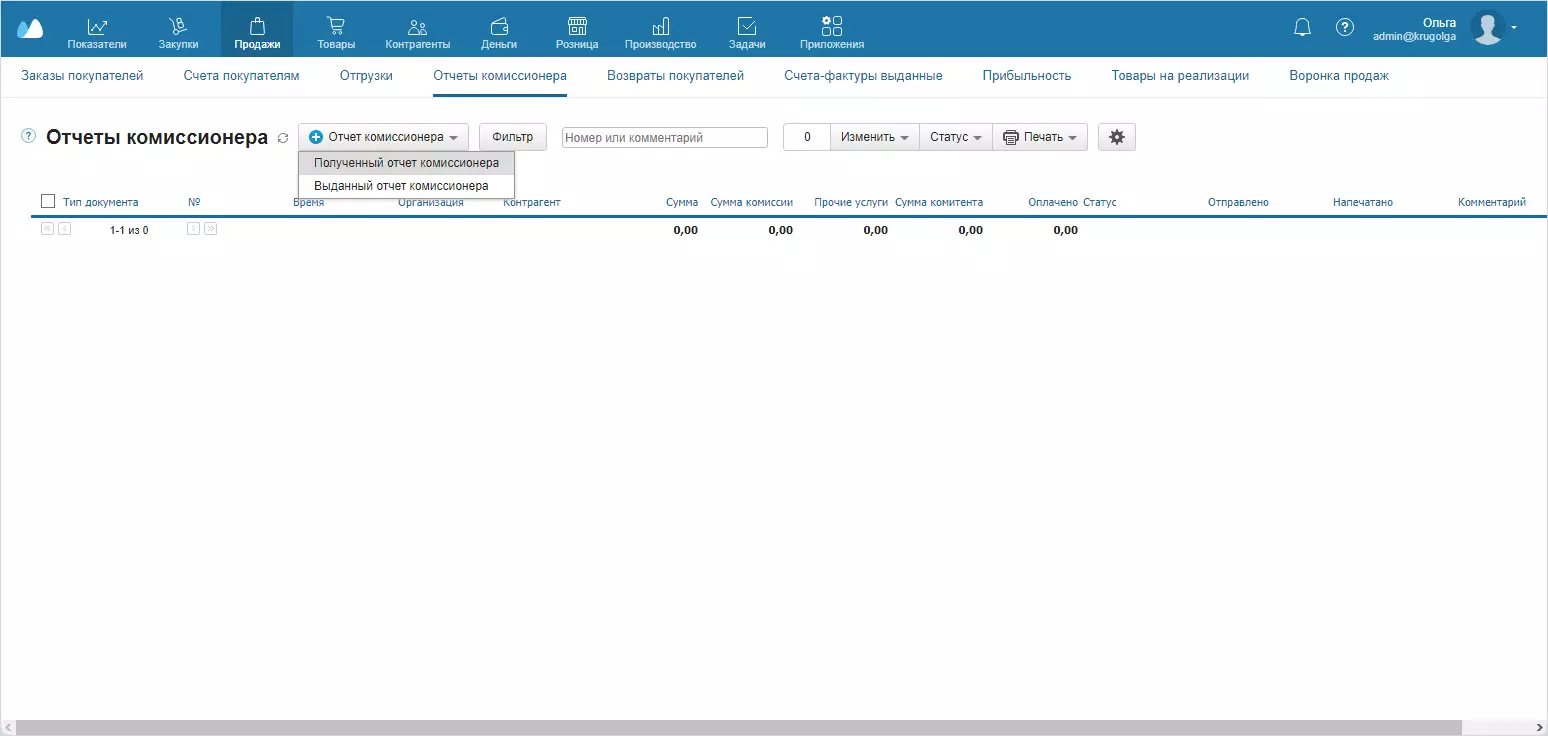
Task: Go to first page of list
Action: pyautogui.click(x=47, y=229)
